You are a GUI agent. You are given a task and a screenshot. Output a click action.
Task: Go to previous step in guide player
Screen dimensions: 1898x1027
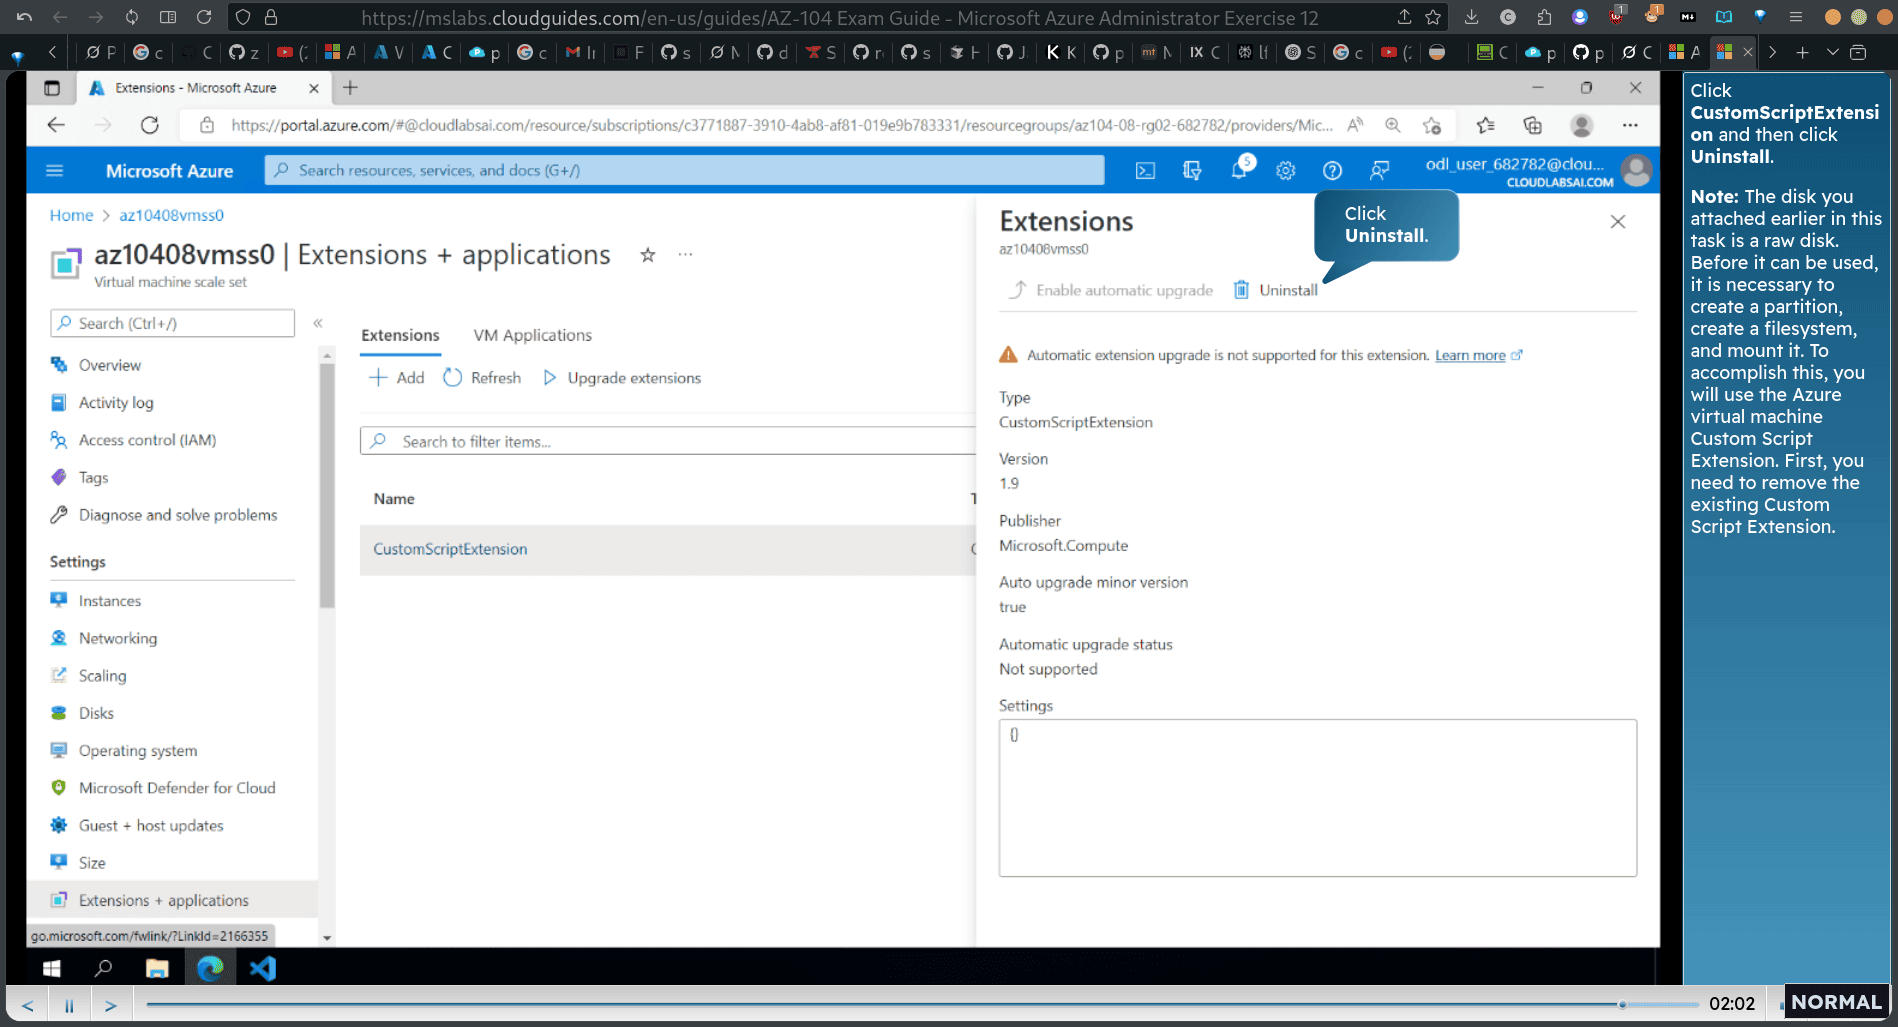(x=28, y=1005)
